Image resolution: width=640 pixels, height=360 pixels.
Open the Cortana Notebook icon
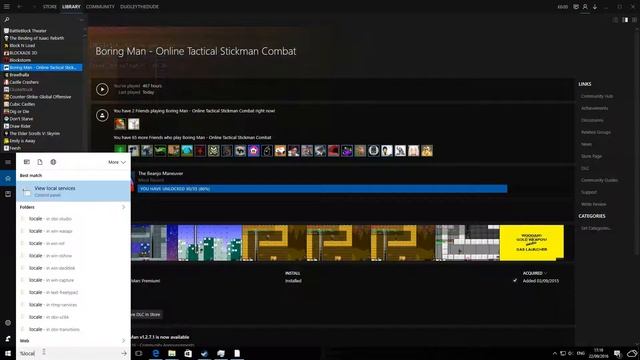pyautogui.click(x=8, y=194)
